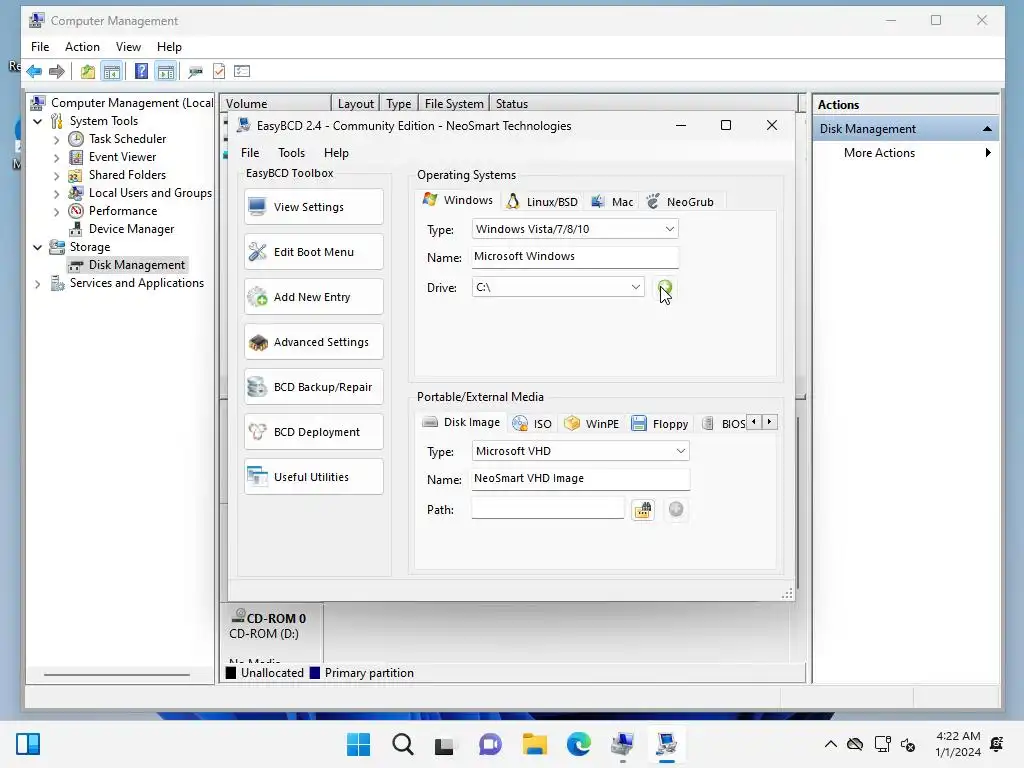The image size is (1024, 768).
Task: Switch to the Mac operating system tab
Action: 612,202
